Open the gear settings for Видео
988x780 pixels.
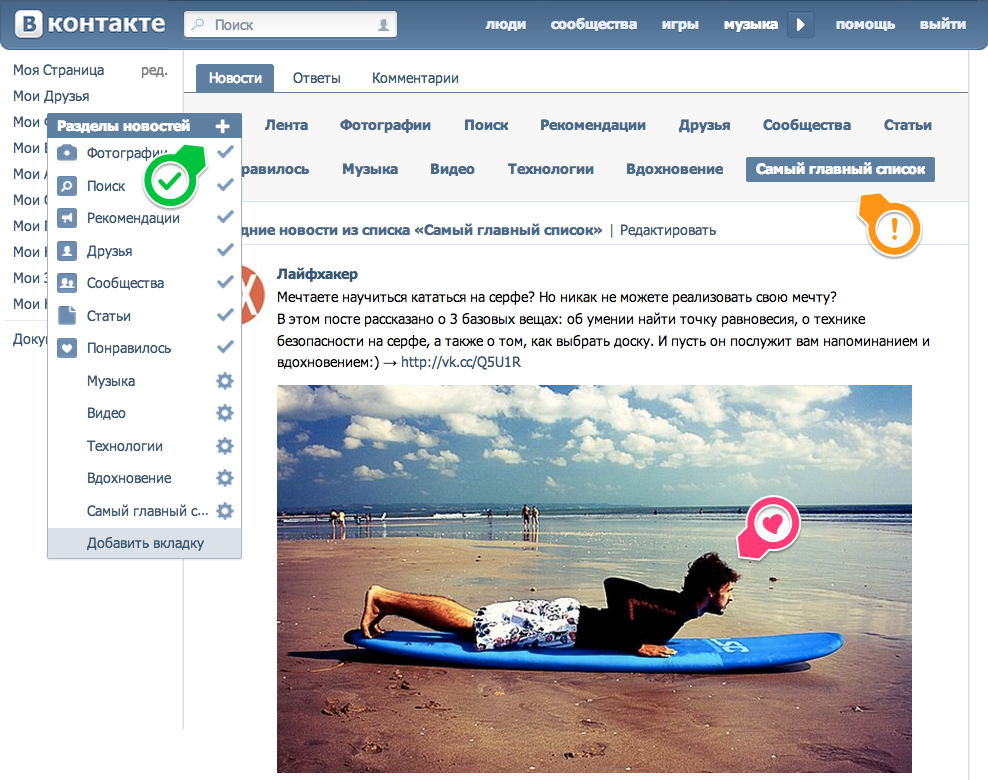tap(224, 413)
